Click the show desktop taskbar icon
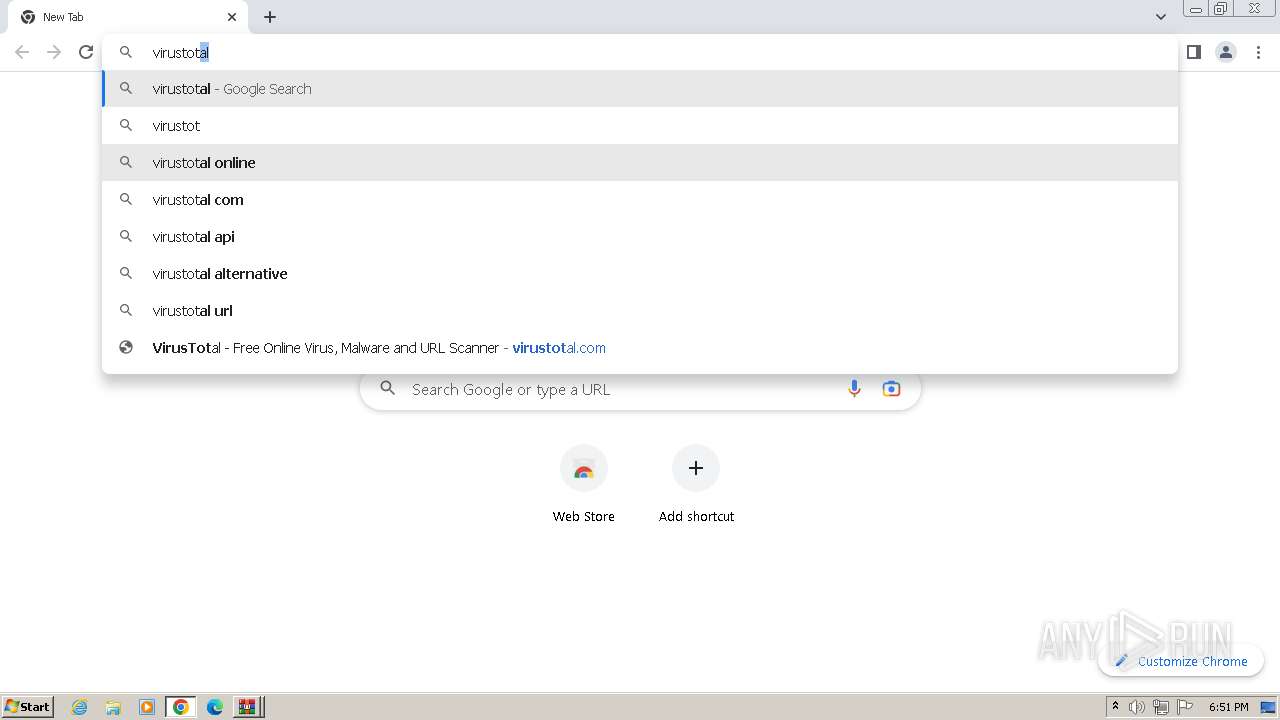 [1269, 707]
